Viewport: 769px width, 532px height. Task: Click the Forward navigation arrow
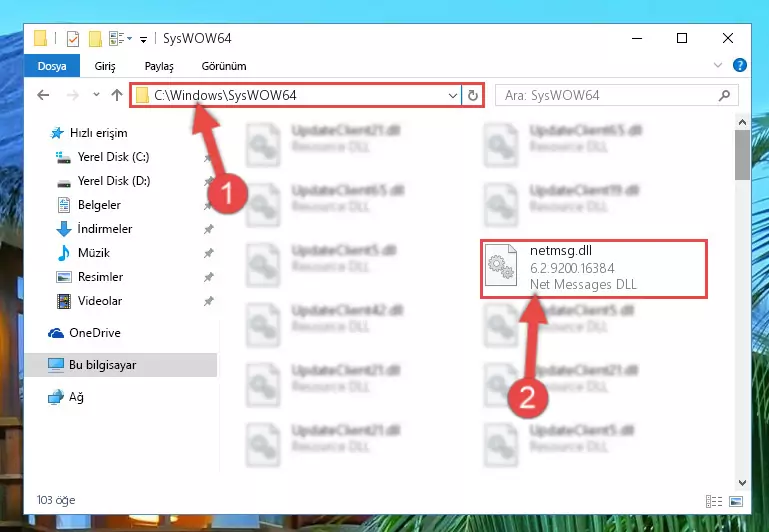[x=73, y=95]
